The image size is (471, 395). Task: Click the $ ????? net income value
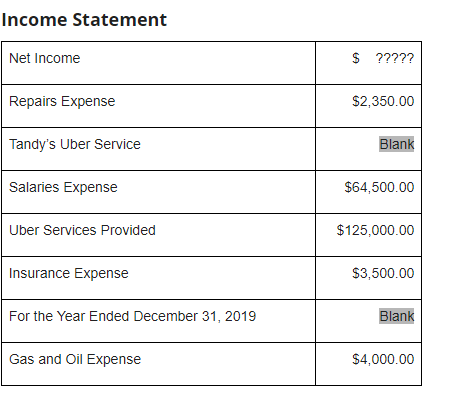[383, 58]
